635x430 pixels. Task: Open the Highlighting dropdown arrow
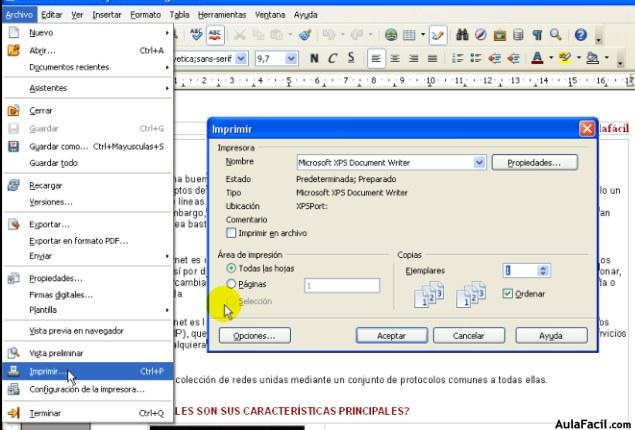click(579, 58)
